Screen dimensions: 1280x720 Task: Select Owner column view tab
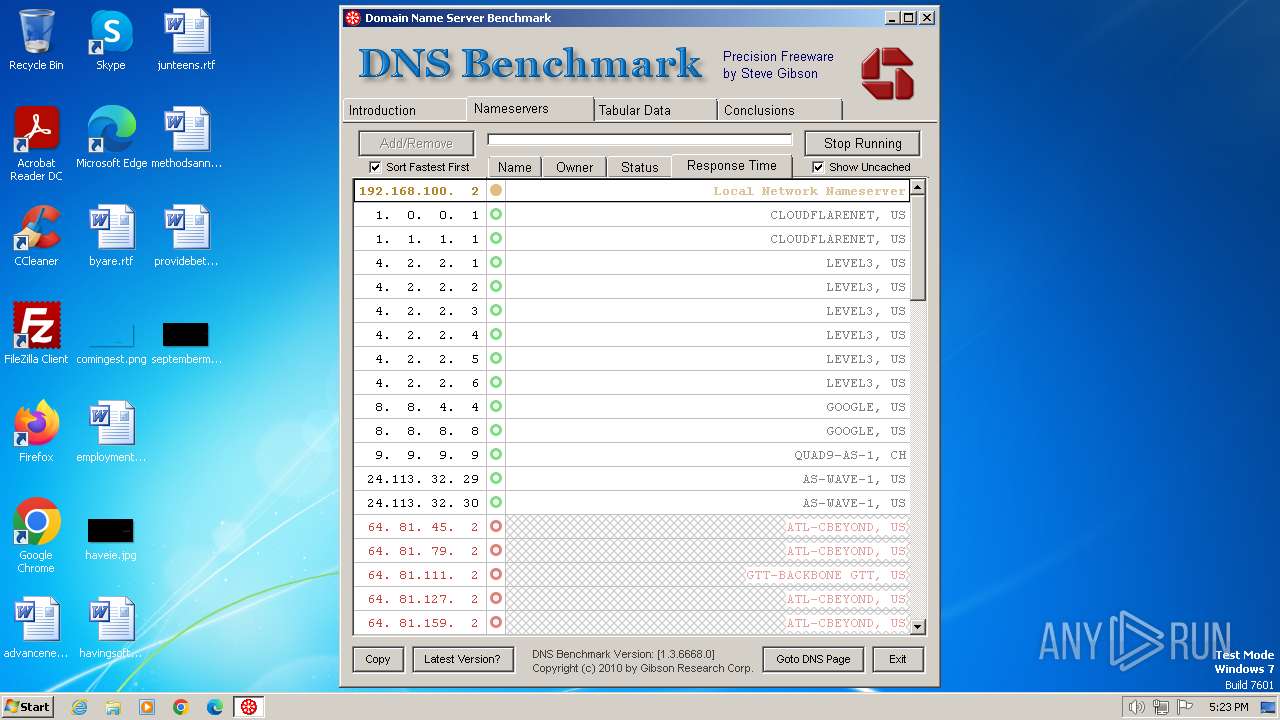(575, 167)
